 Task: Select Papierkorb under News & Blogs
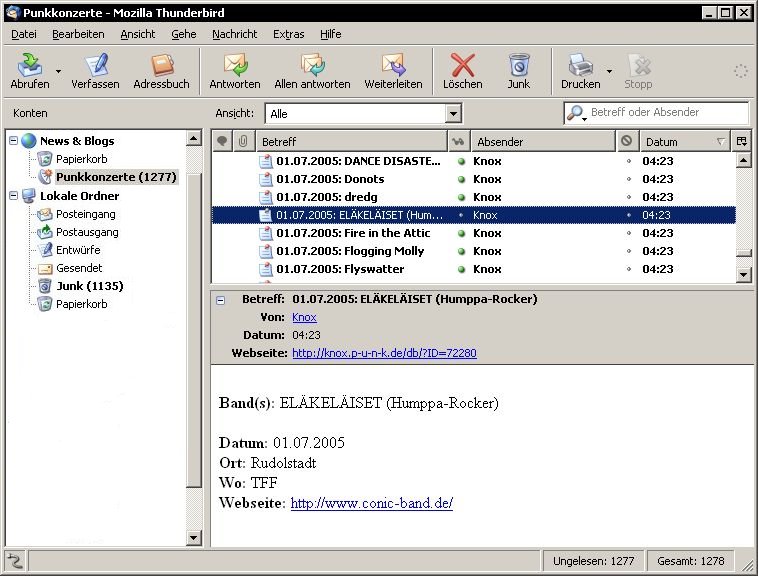[82, 159]
